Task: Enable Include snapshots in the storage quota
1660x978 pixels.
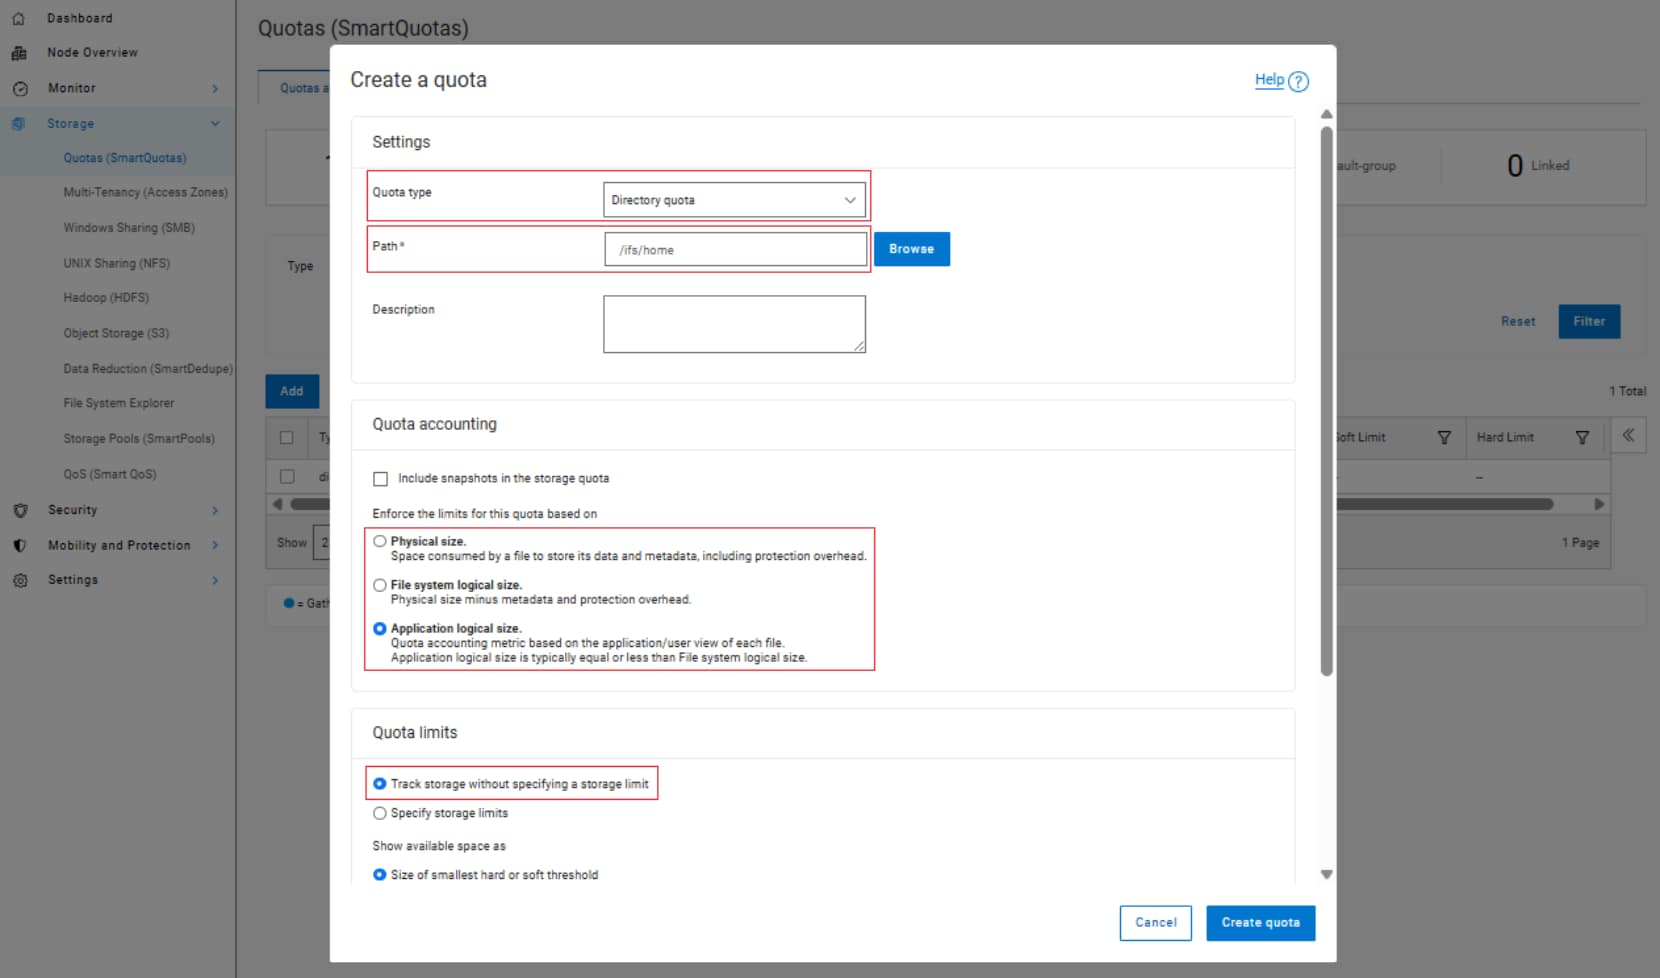Action: (x=380, y=479)
